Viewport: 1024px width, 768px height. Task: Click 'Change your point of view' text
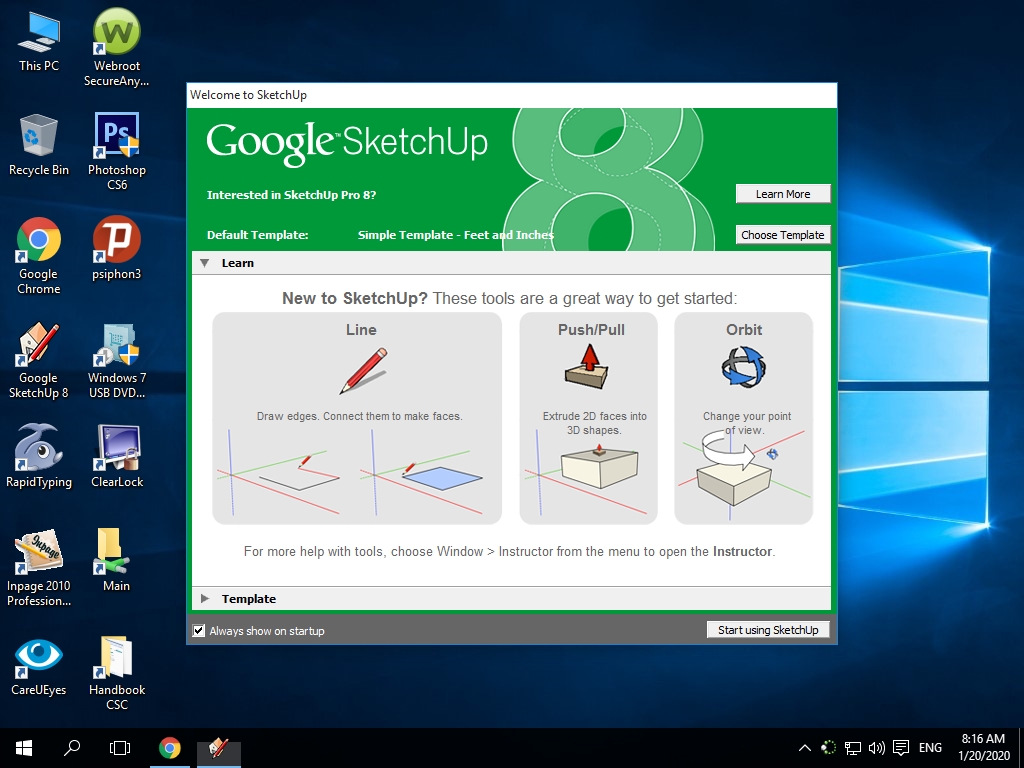746,423
